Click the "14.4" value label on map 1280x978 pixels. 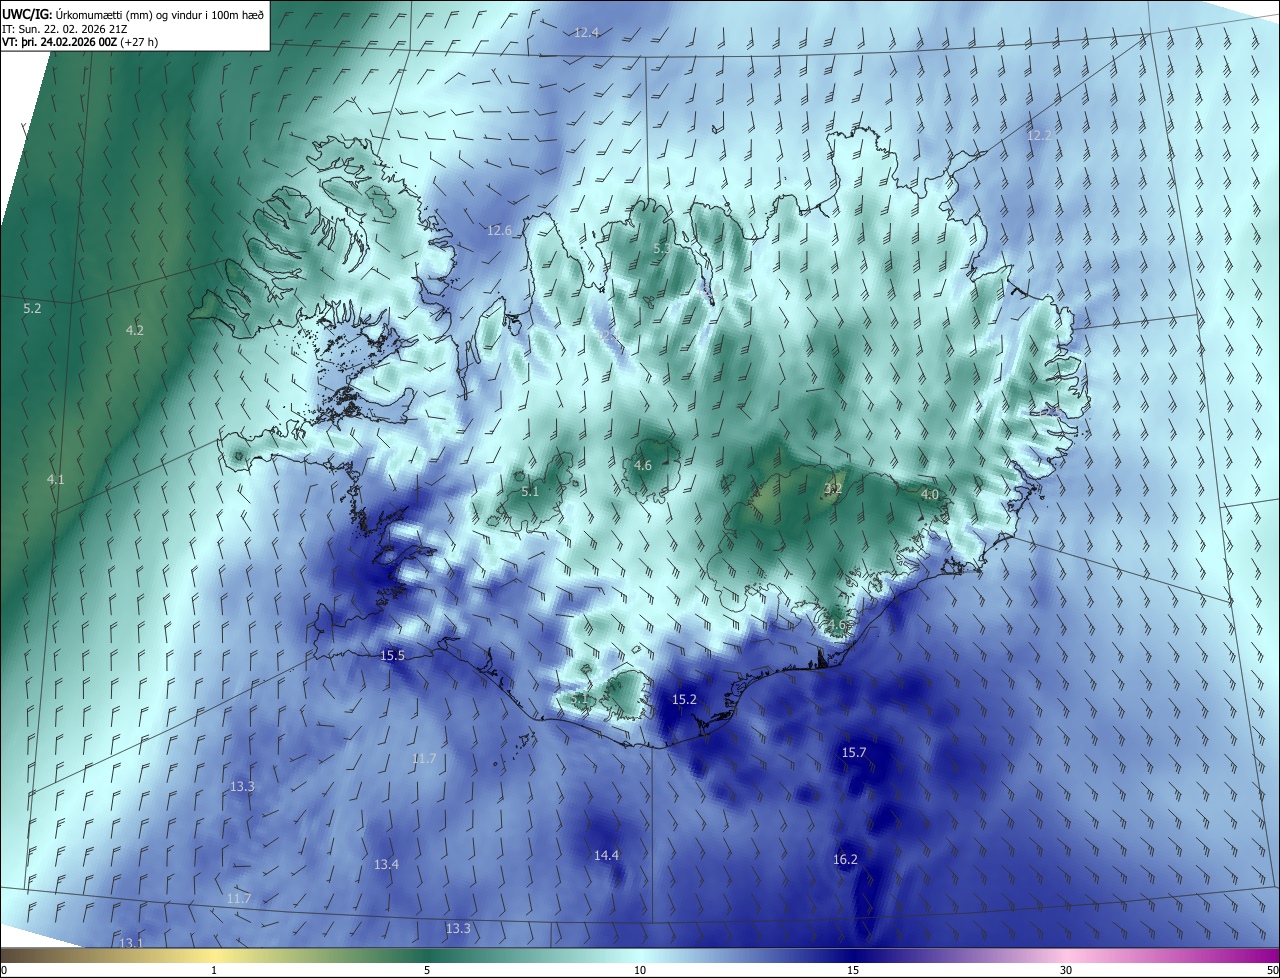pos(607,855)
